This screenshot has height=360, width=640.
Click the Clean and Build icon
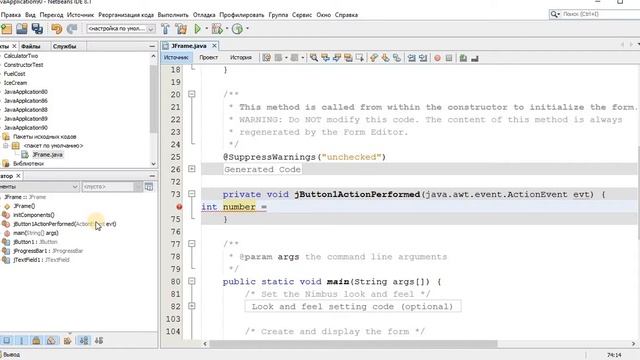(x=181, y=29)
